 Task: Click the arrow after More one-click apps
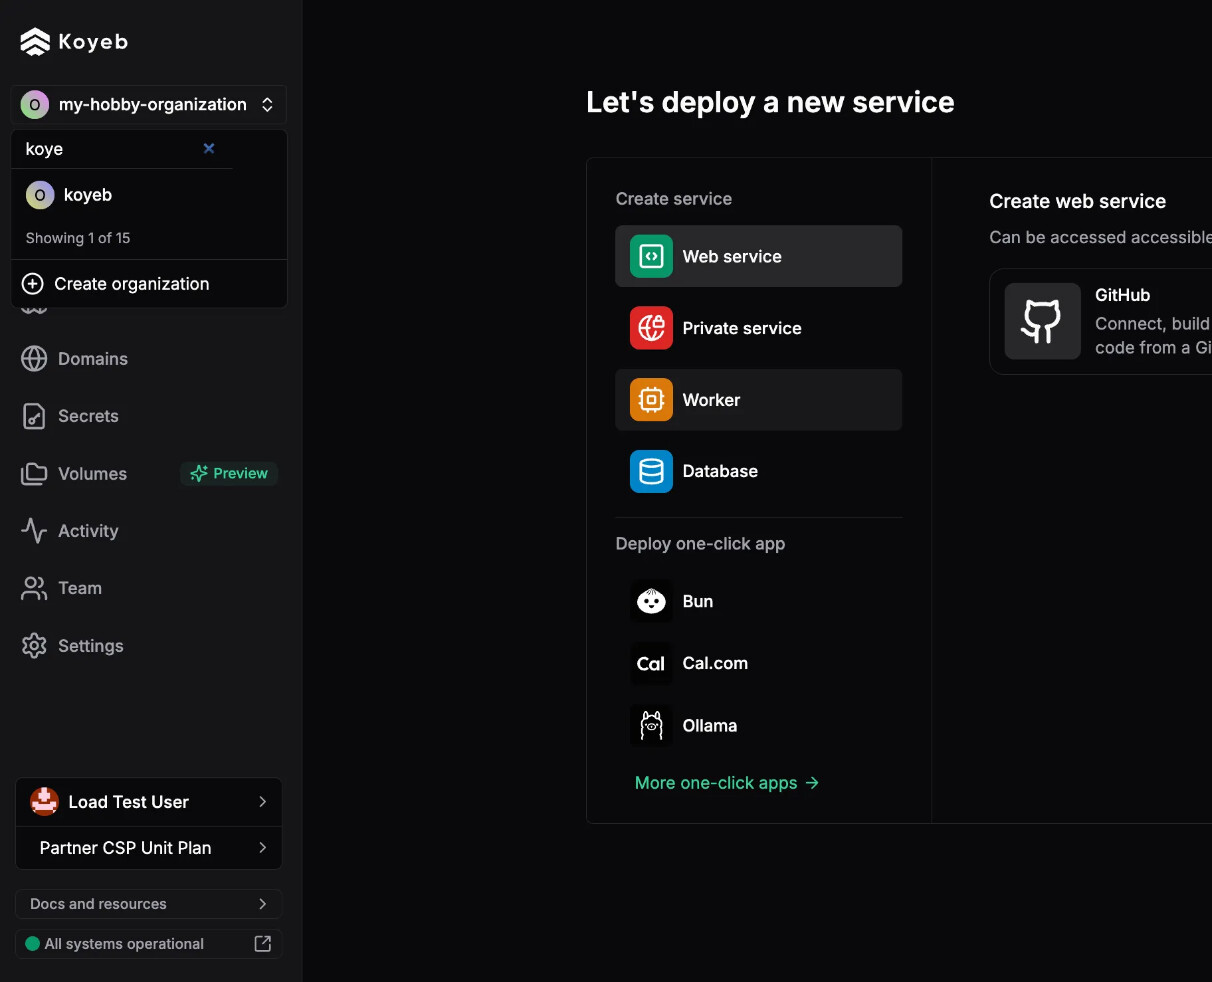click(812, 783)
